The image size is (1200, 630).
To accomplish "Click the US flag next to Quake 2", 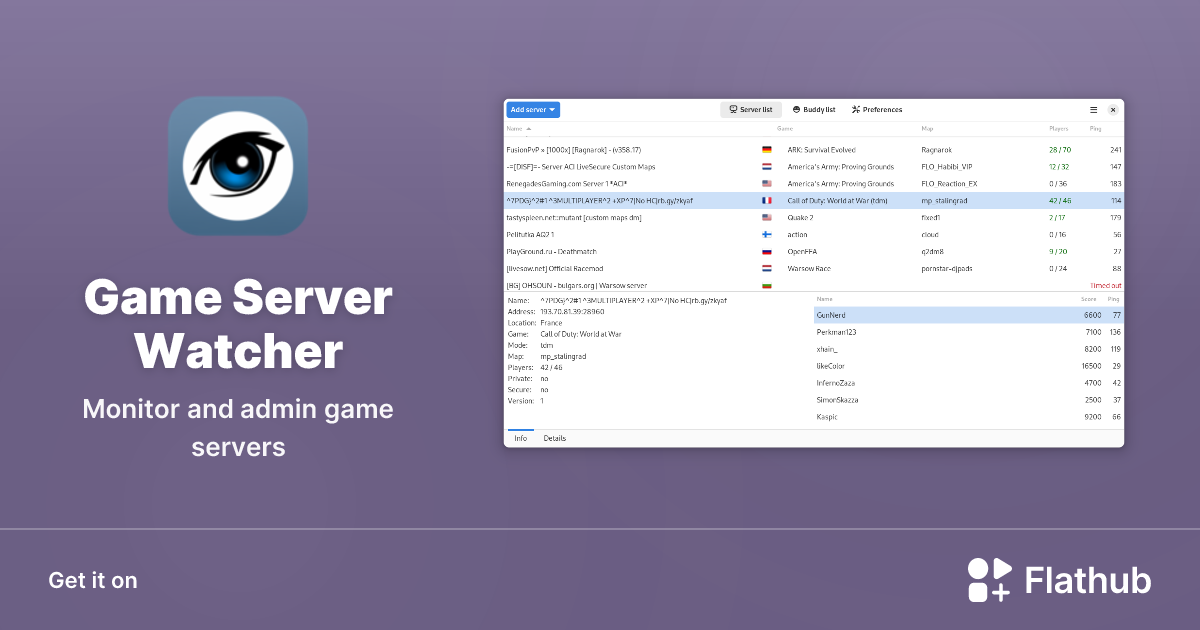I will tap(766, 217).
